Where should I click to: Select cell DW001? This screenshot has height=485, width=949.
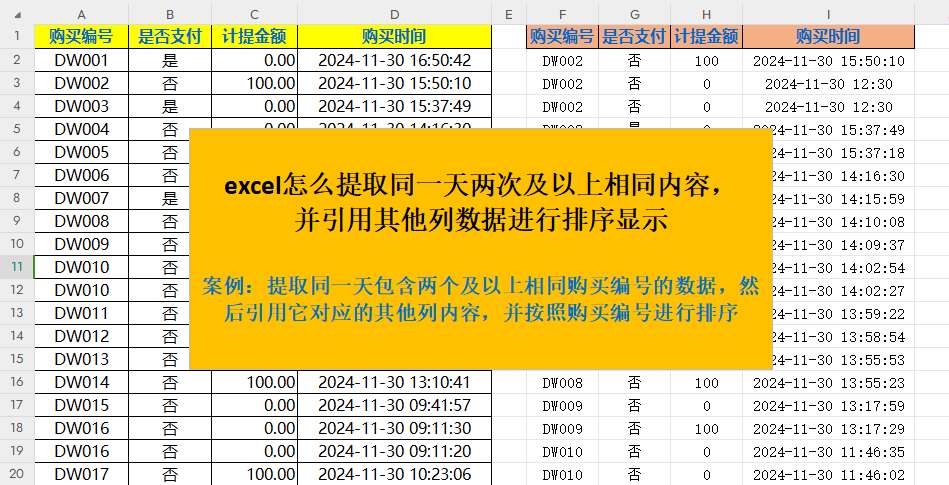[82, 60]
